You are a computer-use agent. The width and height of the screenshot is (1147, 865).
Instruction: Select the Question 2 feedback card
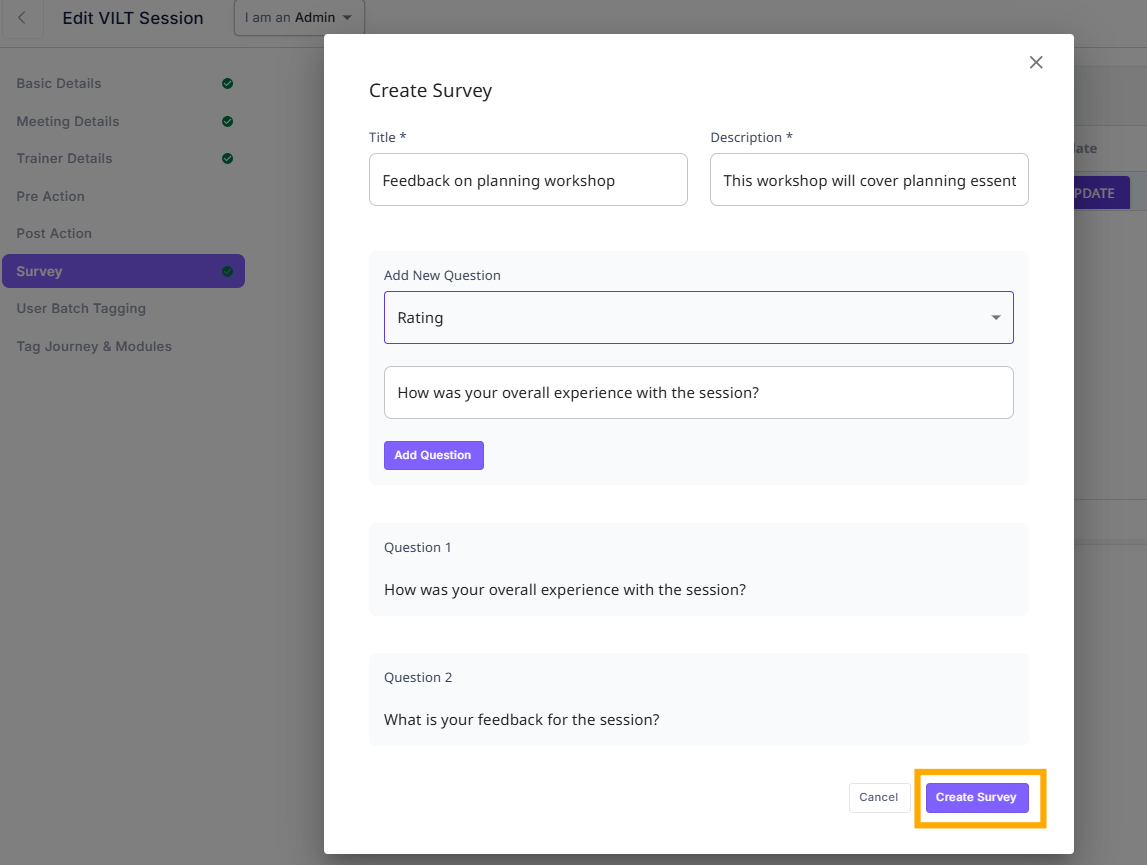[698, 699]
